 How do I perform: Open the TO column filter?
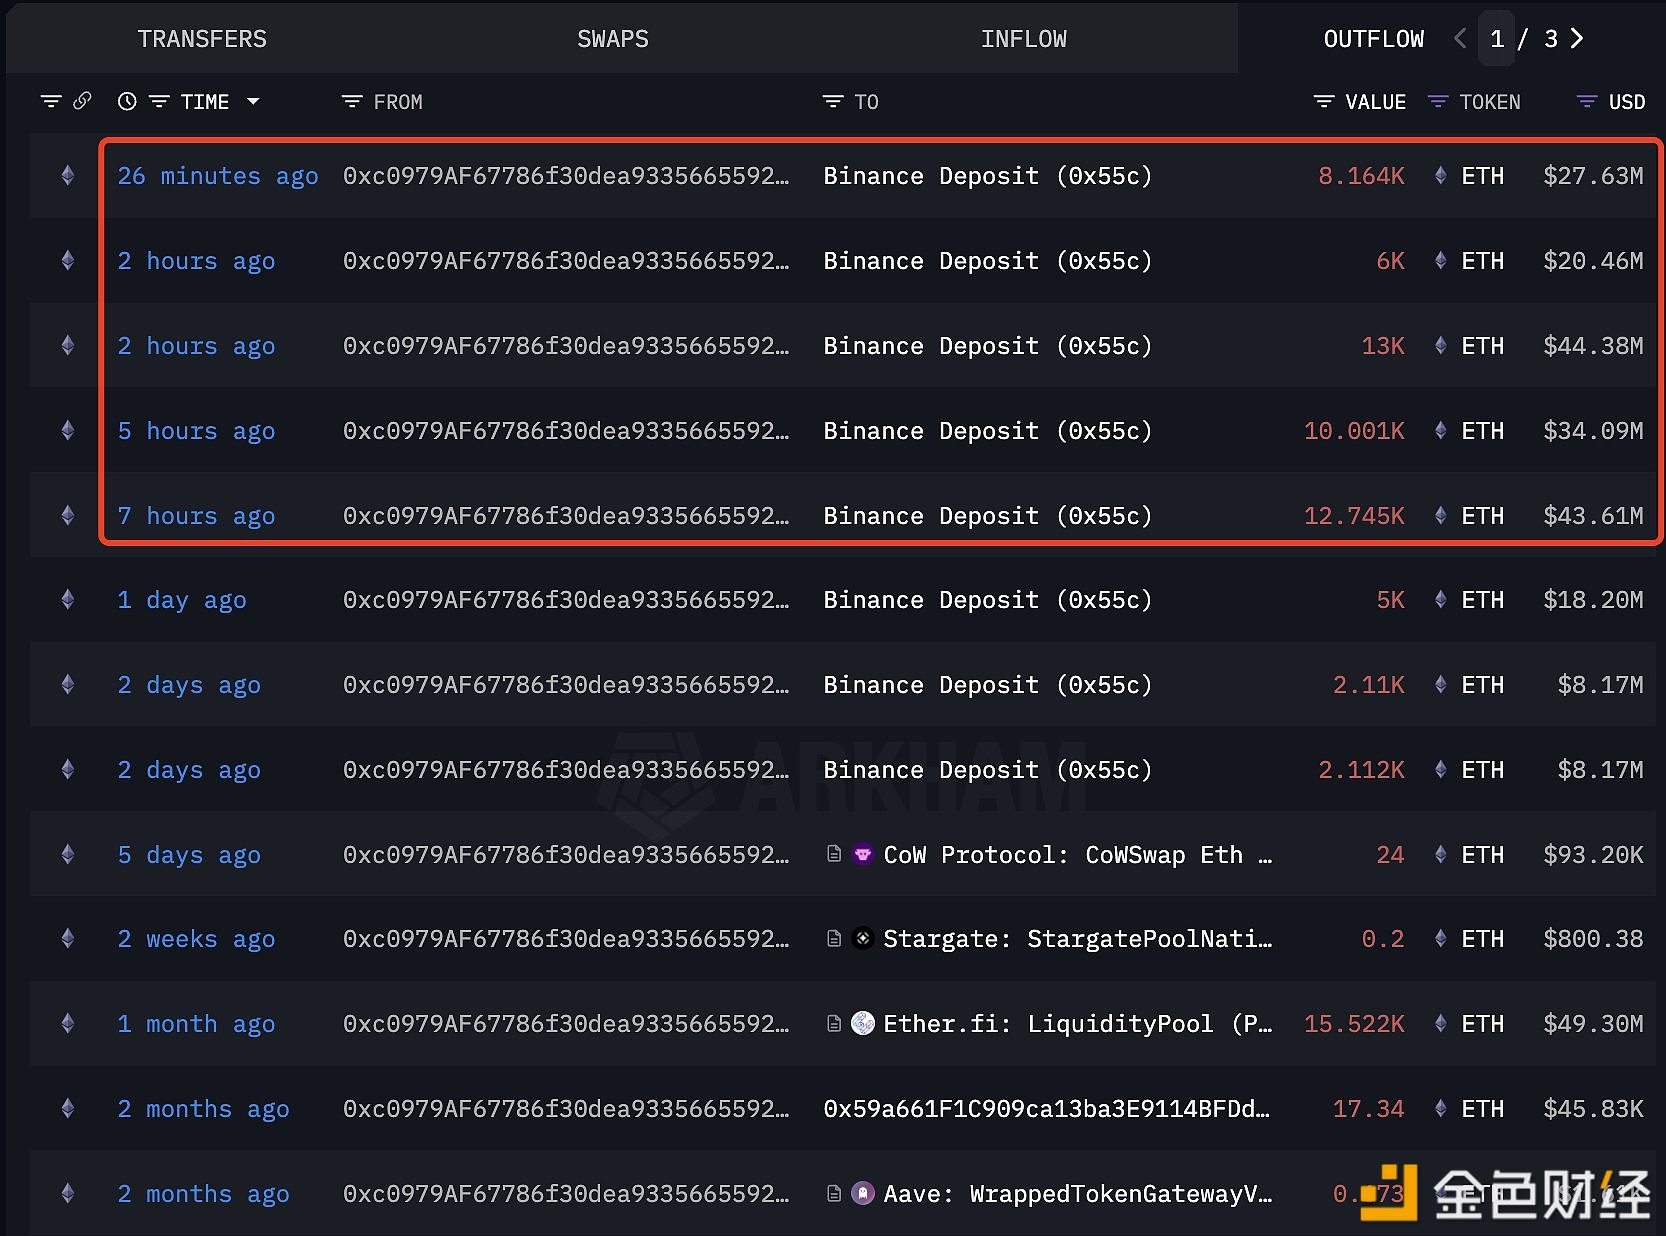point(833,101)
